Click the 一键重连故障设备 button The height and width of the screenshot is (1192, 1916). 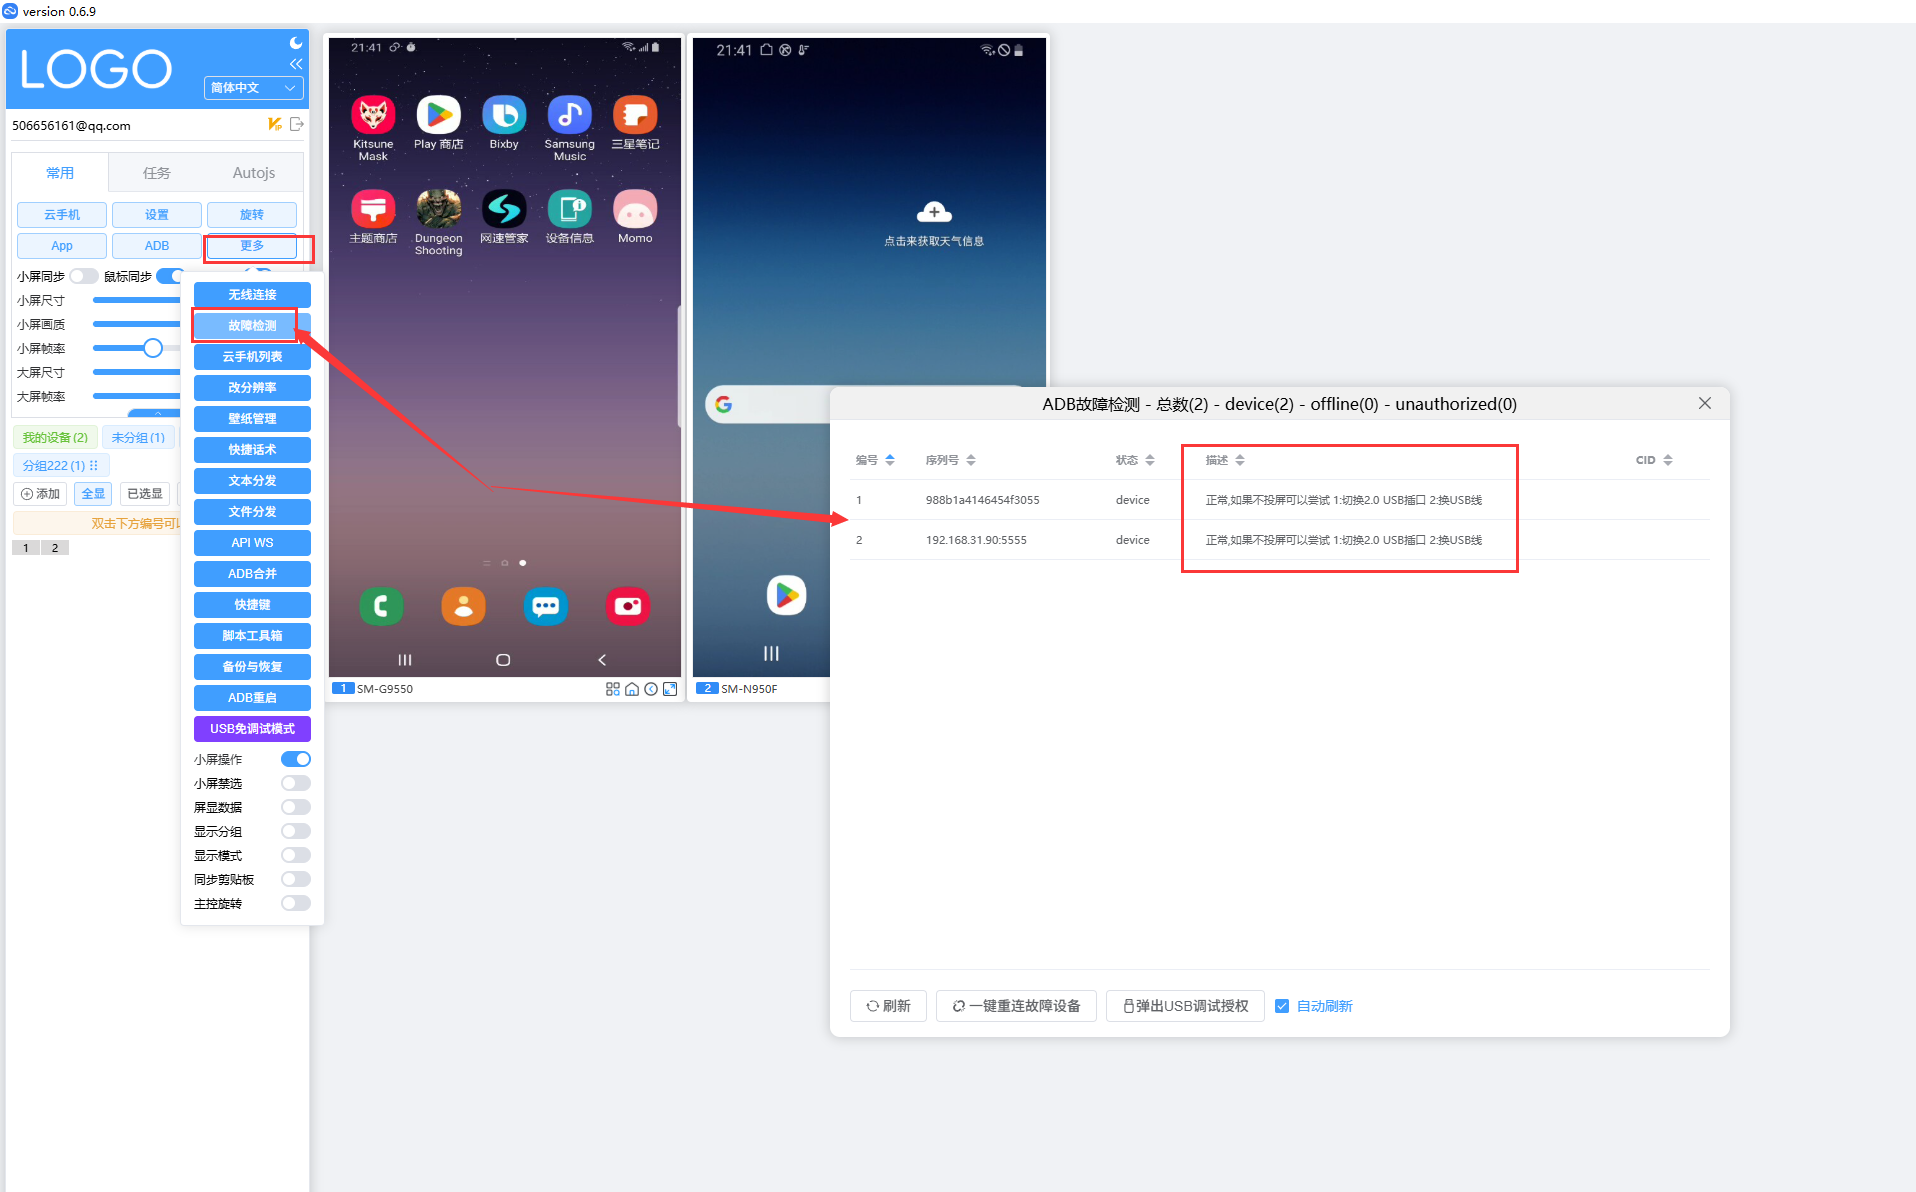(1016, 1006)
